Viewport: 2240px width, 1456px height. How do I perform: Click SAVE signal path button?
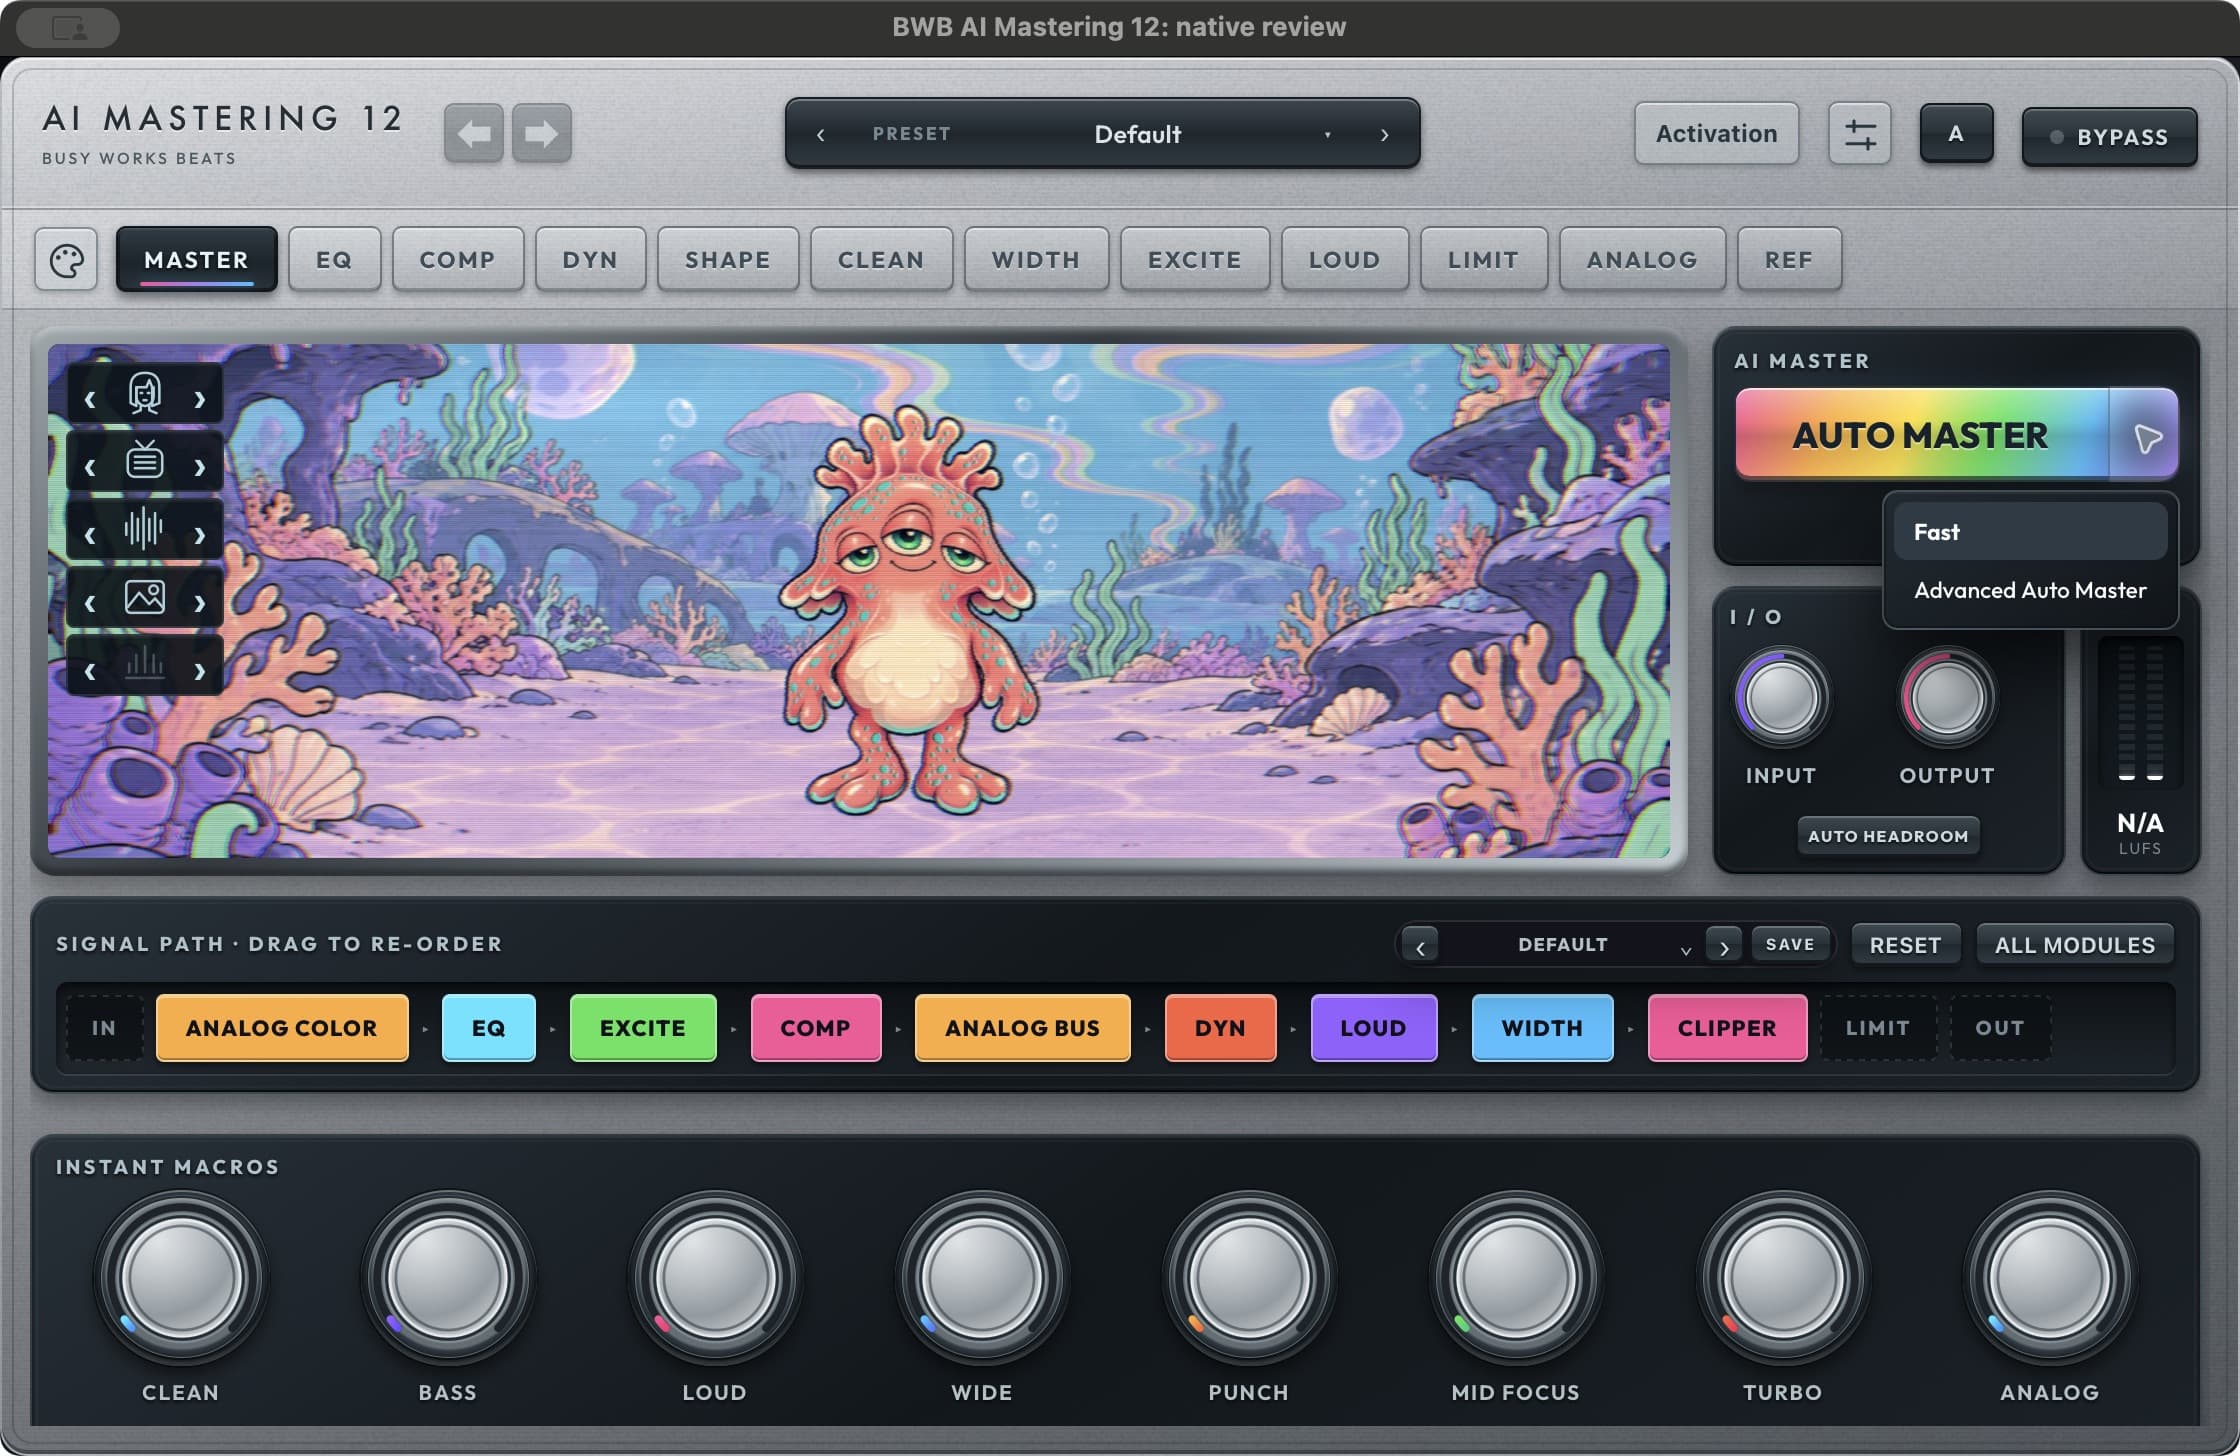(x=1790, y=945)
